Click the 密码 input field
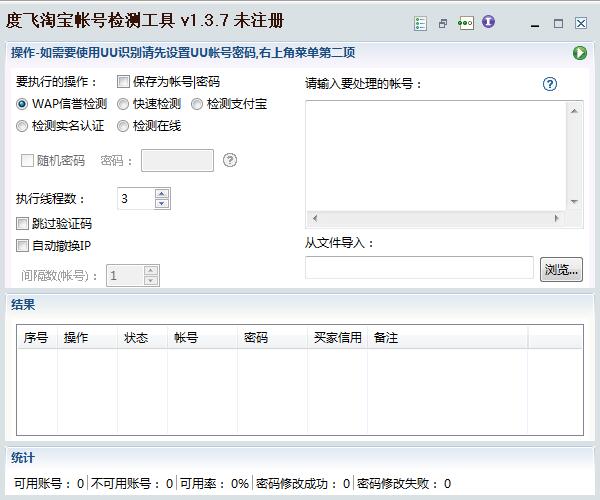 177,160
